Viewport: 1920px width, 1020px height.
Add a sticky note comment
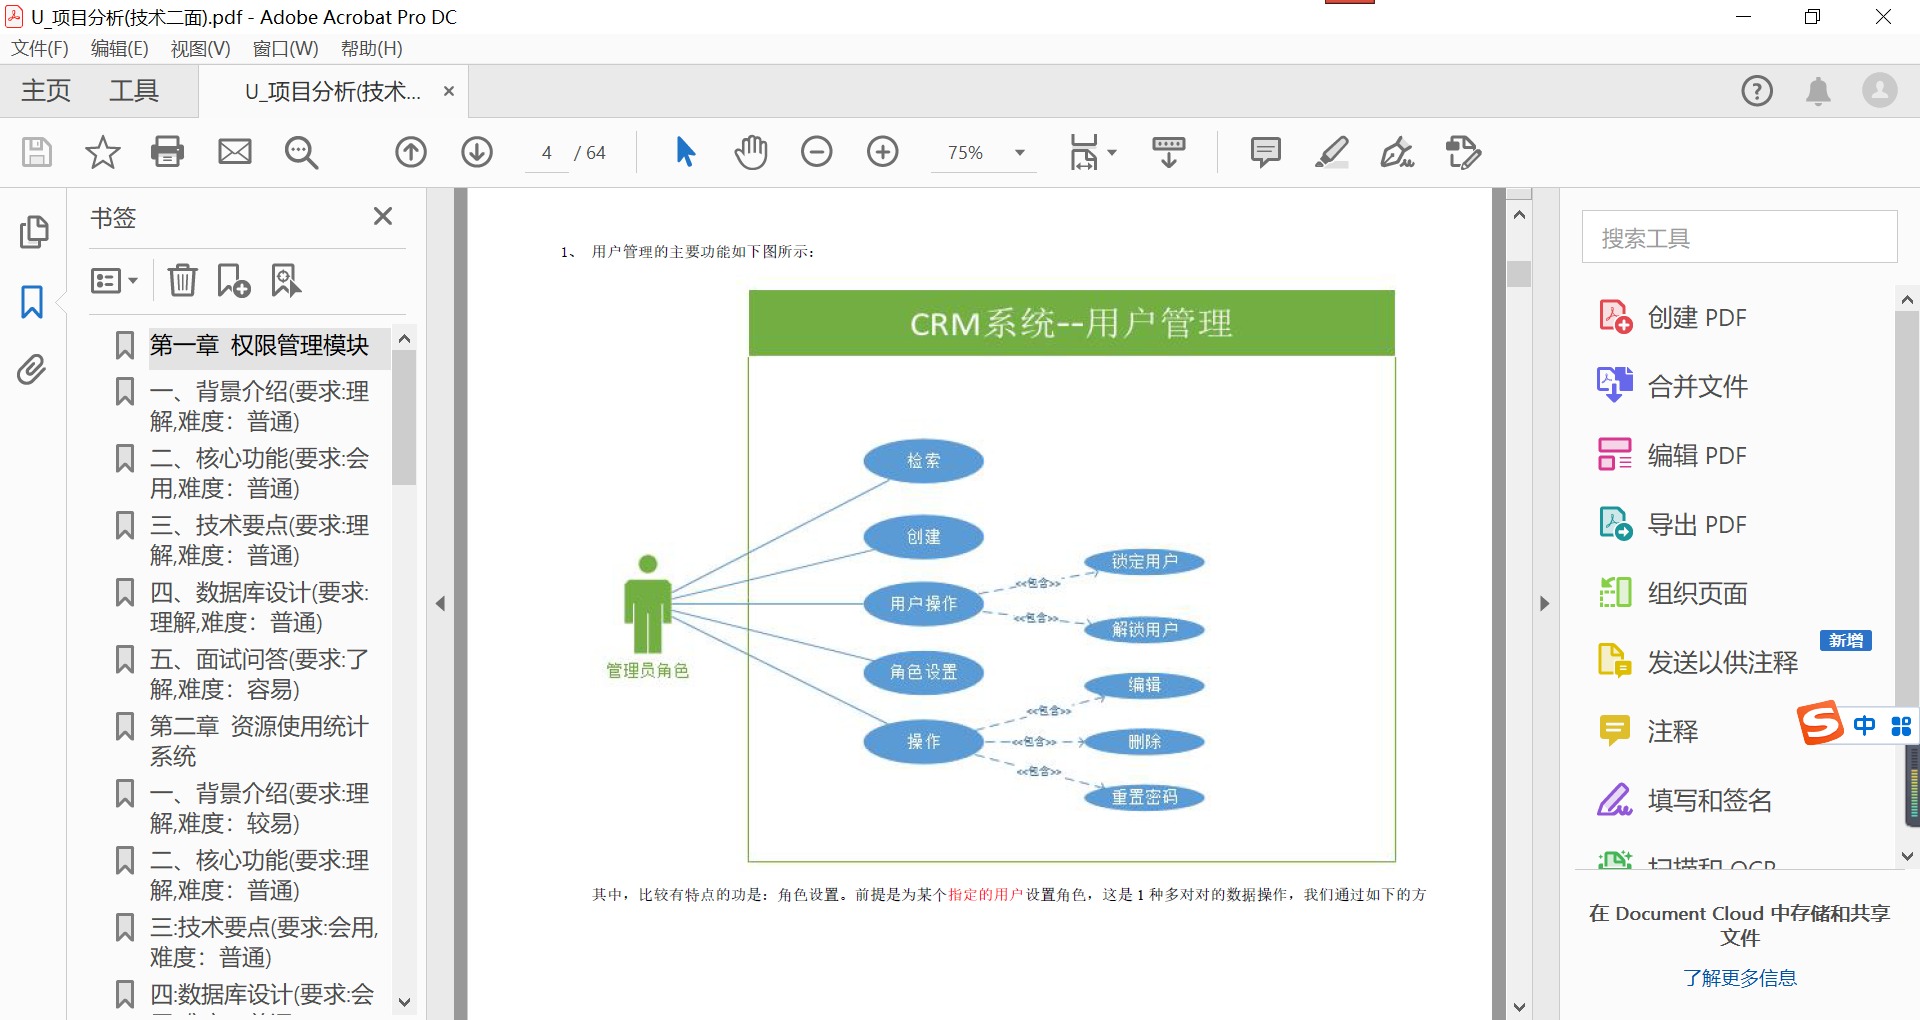[1264, 152]
